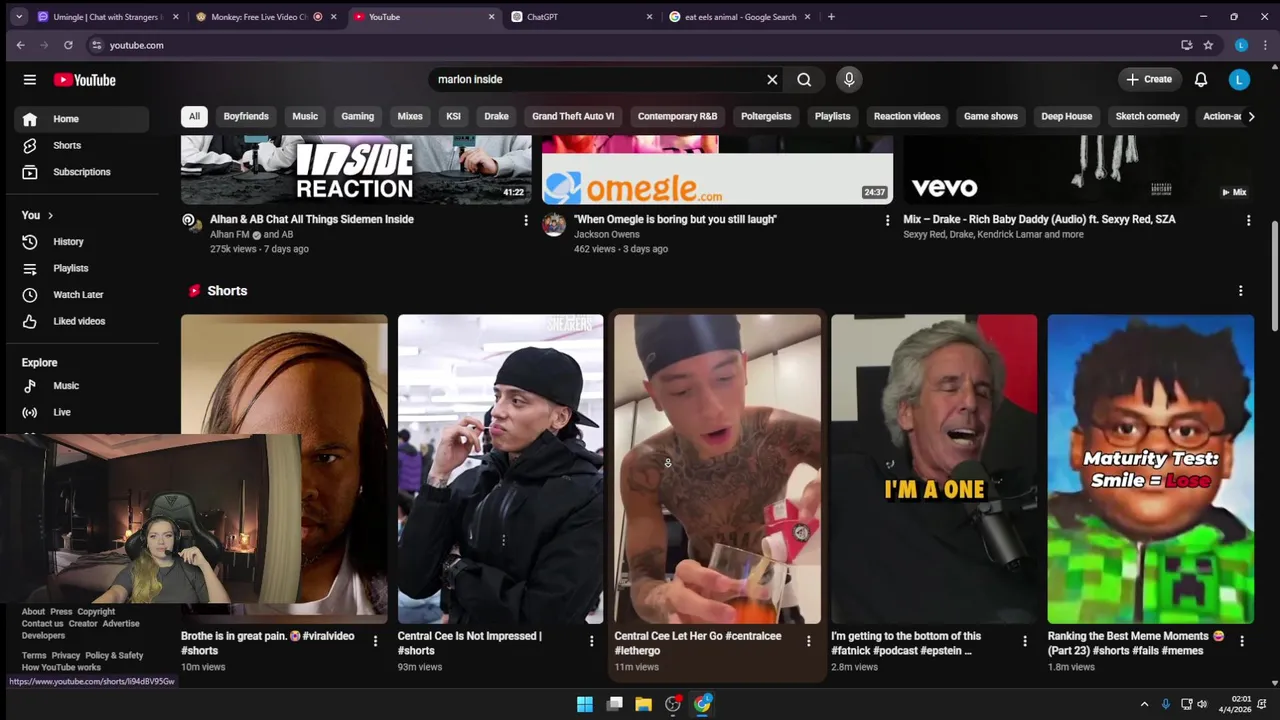Open options for Alhan & AB video
Screen dimensions: 1280x720
tap(526, 220)
